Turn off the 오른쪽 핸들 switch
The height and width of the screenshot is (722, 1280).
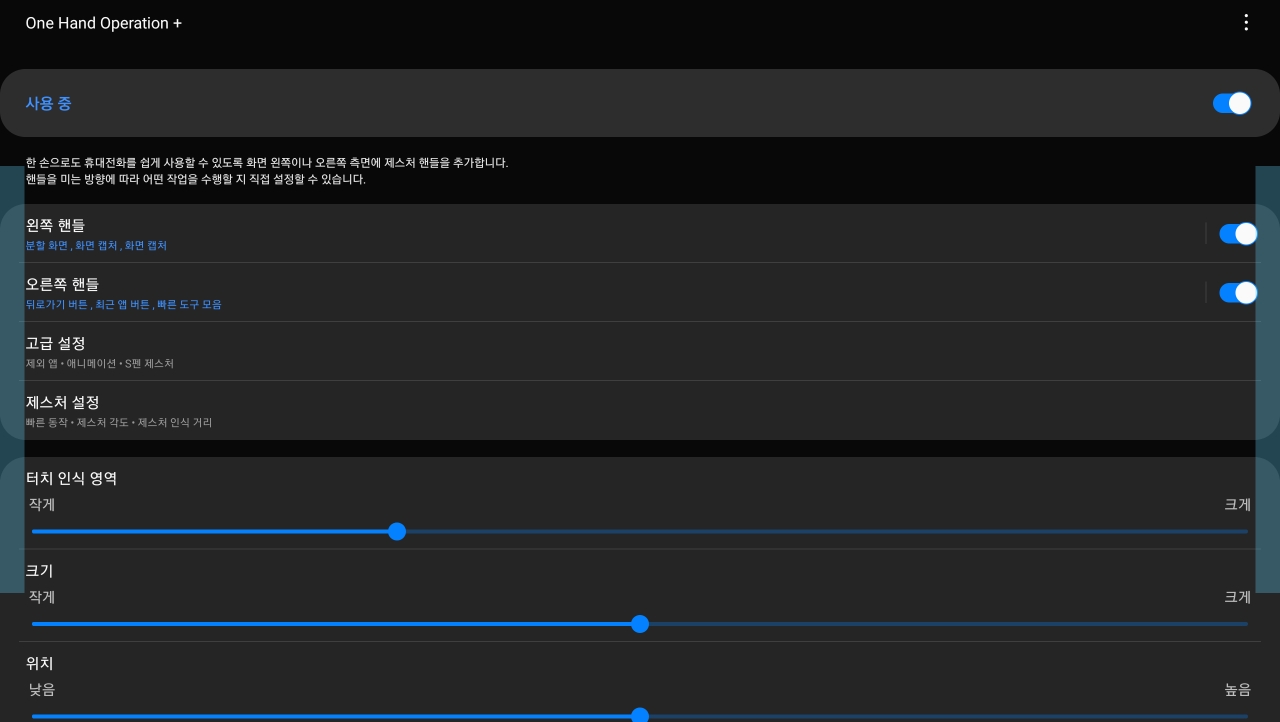(1238, 292)
